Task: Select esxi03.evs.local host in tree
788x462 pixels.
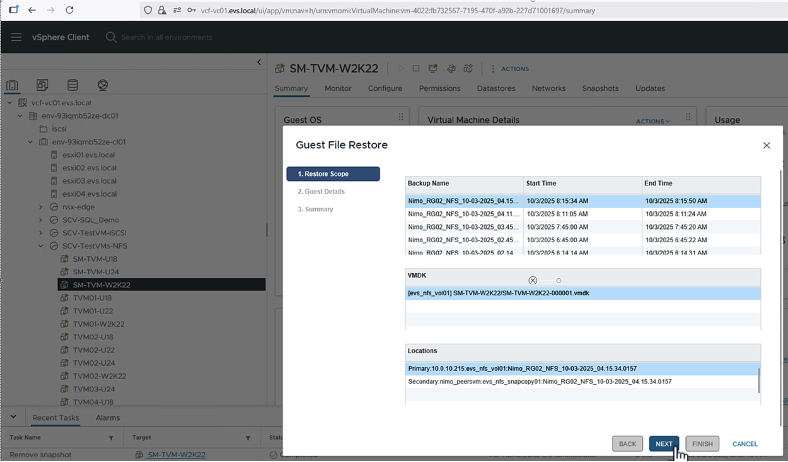Action: [x=89, y=181]
